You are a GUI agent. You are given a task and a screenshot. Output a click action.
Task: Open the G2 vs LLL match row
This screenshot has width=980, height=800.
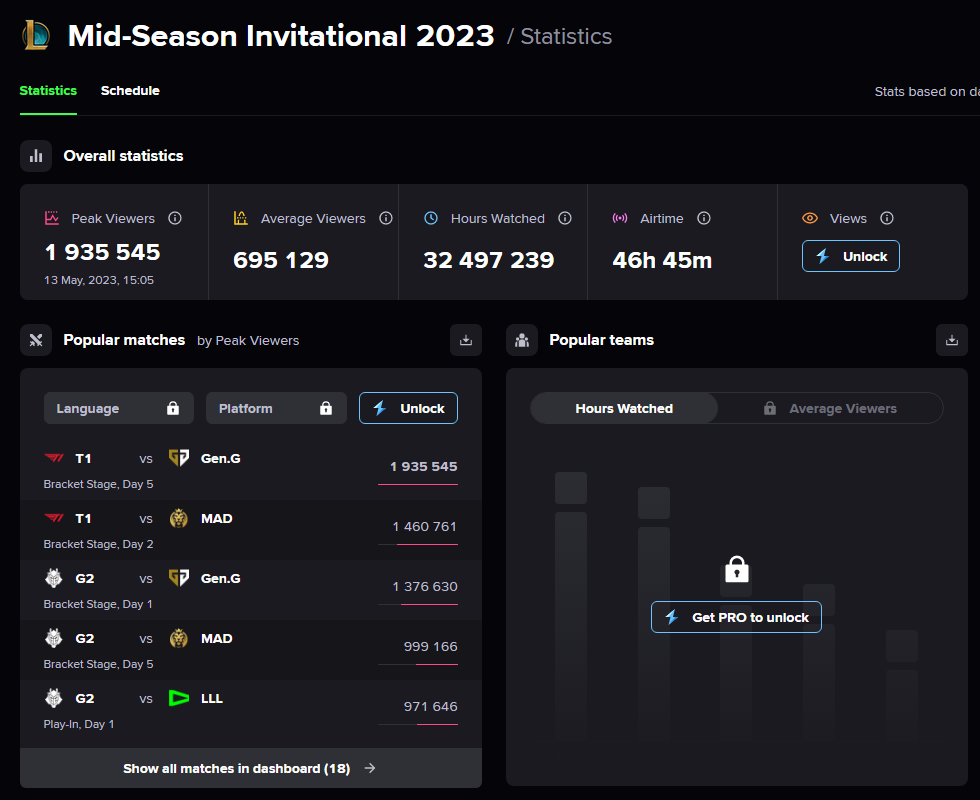(251, 710)
